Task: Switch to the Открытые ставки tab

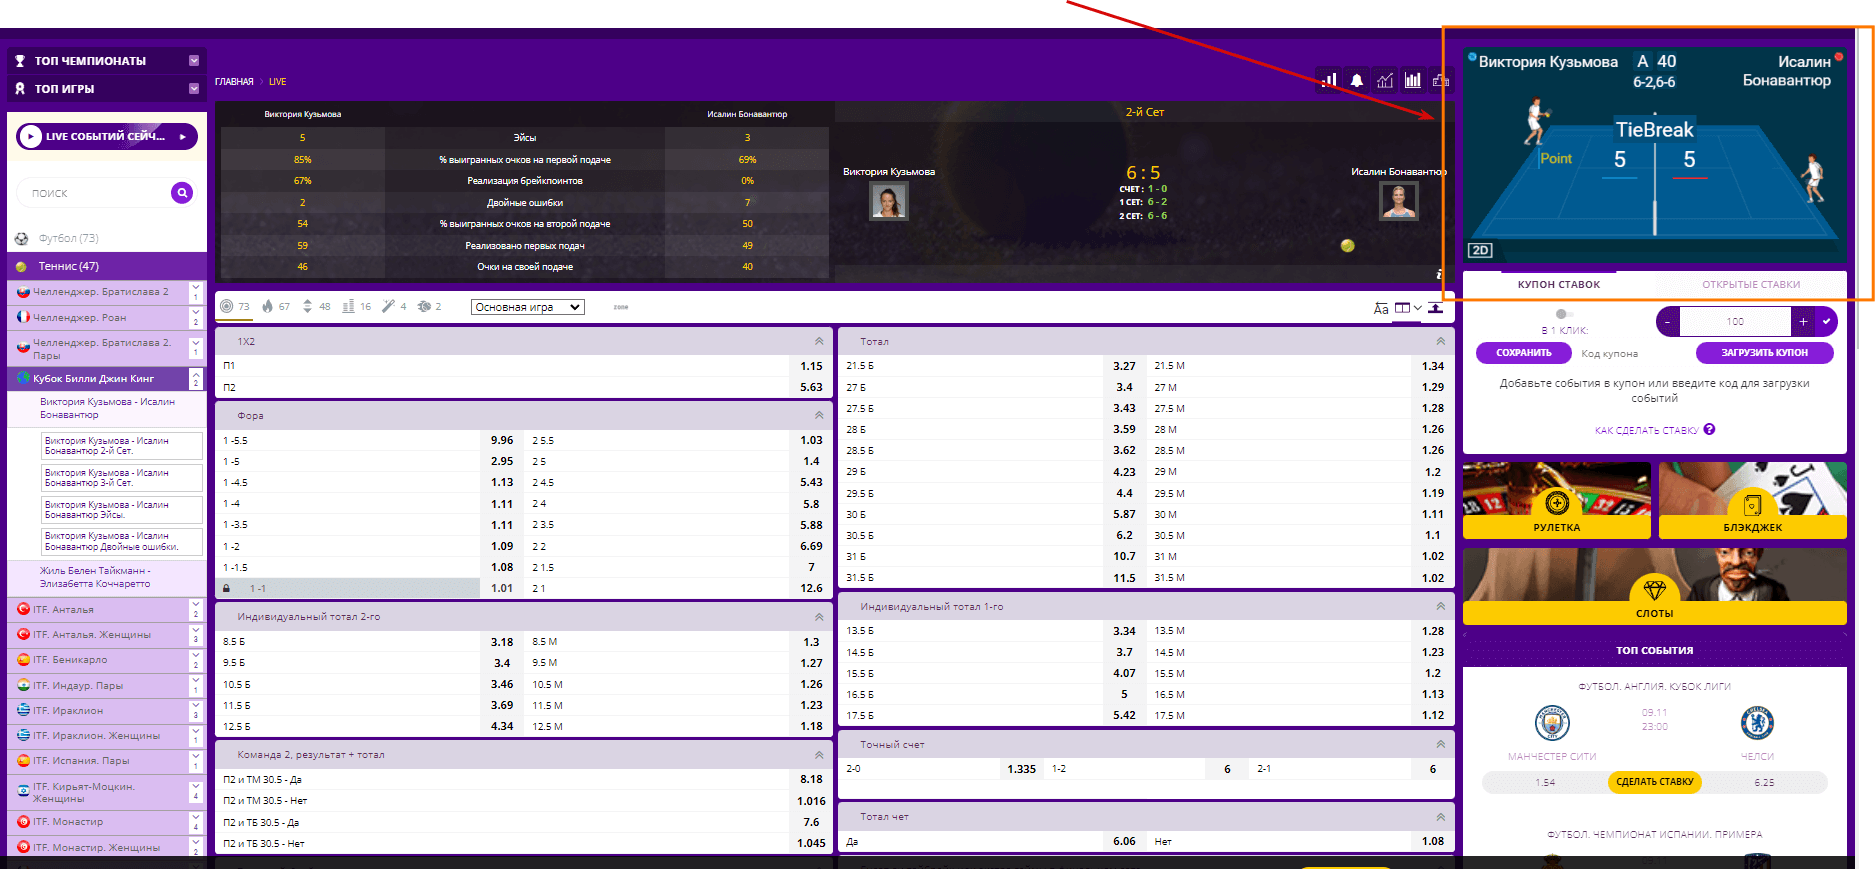Action: 1751,285
